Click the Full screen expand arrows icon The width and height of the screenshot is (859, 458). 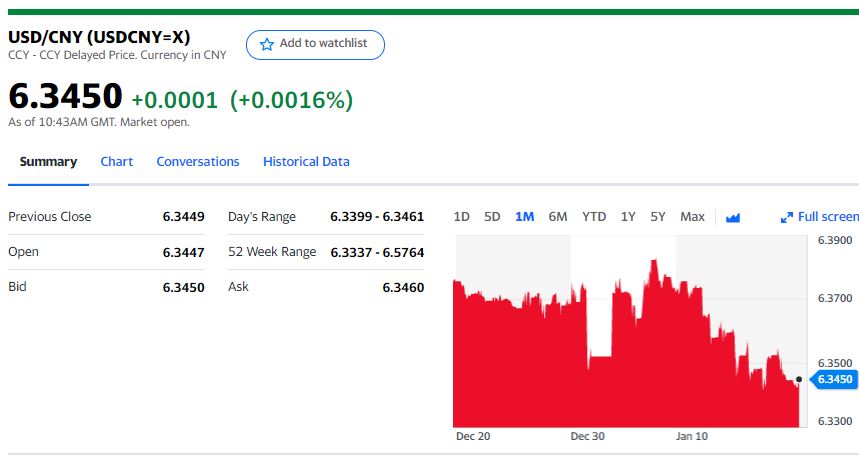tap(786, 217)
